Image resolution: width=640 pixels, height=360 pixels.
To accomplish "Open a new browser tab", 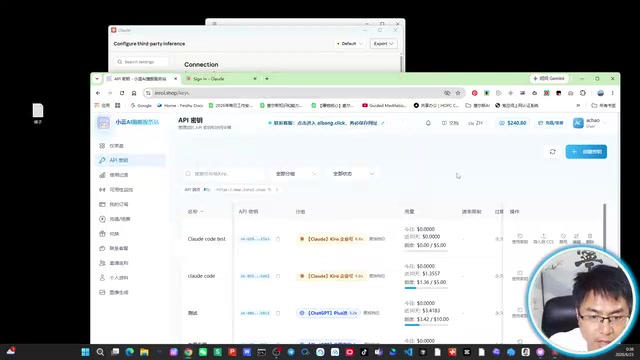I will pos(267,79).
